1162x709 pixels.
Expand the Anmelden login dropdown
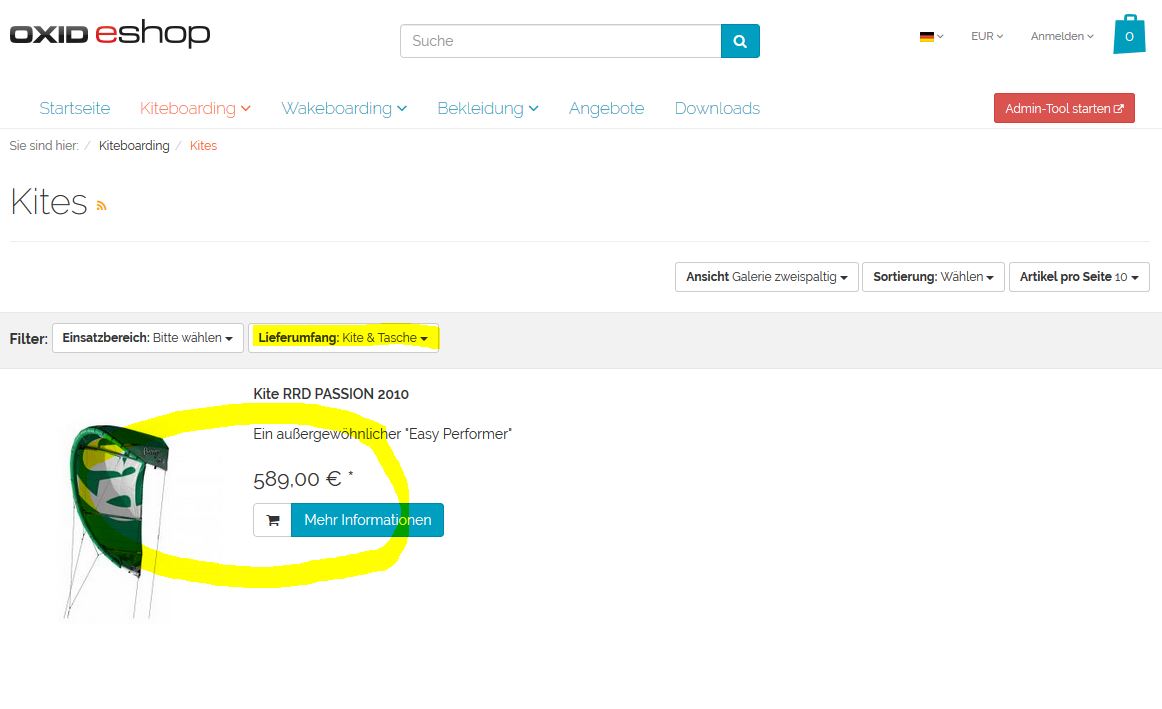[1061, 36]
